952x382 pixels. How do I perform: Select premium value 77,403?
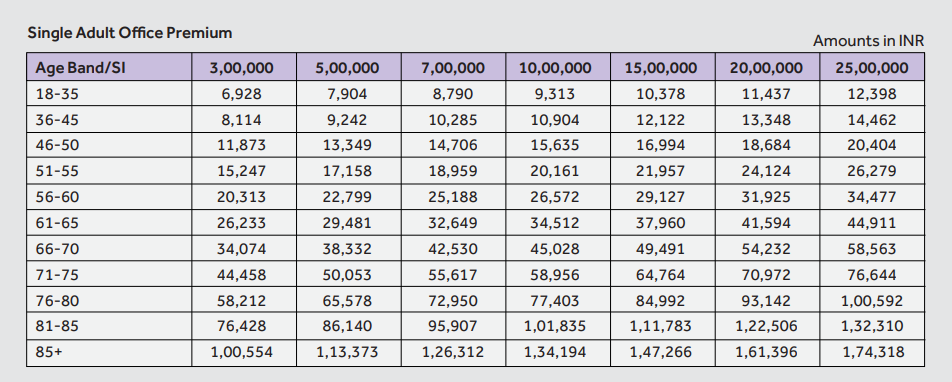pyautogui.click(x=555, y=301)
